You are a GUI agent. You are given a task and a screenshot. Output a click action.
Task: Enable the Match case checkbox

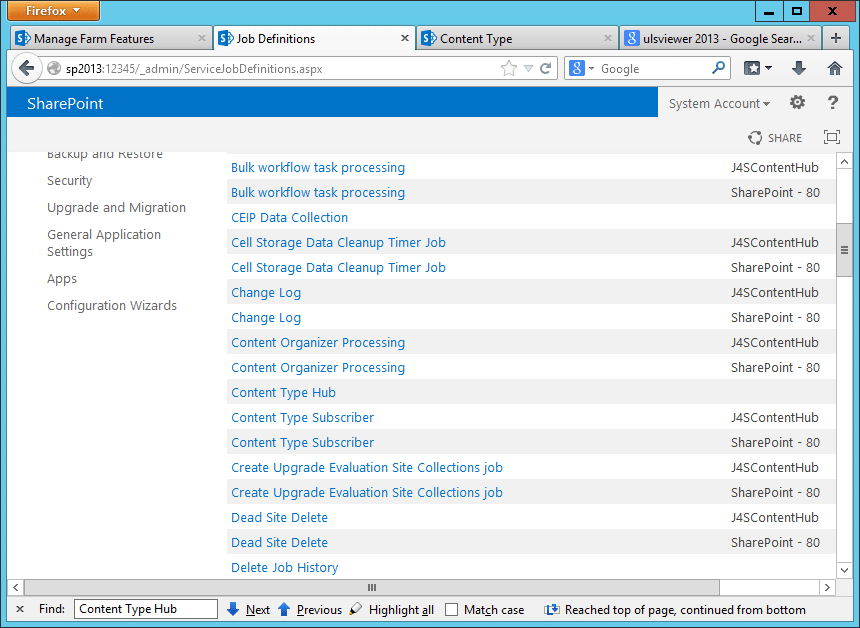(x=451, y=609)
